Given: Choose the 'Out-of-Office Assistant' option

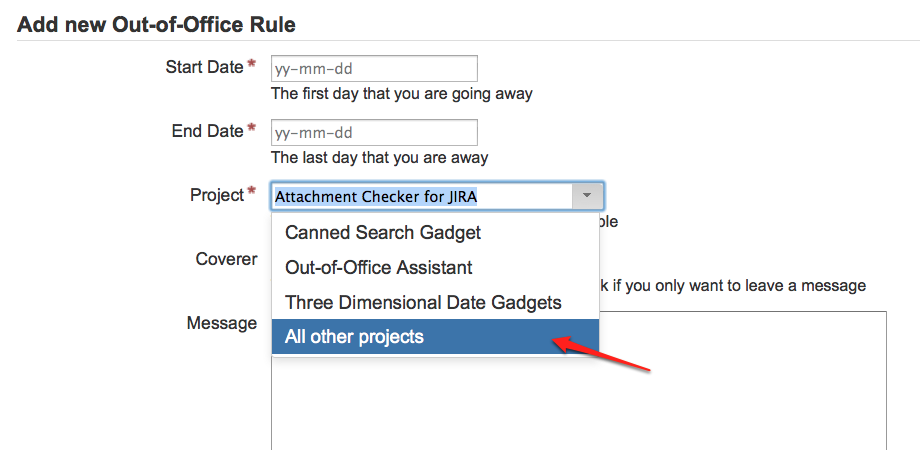Looking at the screenshot, I should coord(379,267).
